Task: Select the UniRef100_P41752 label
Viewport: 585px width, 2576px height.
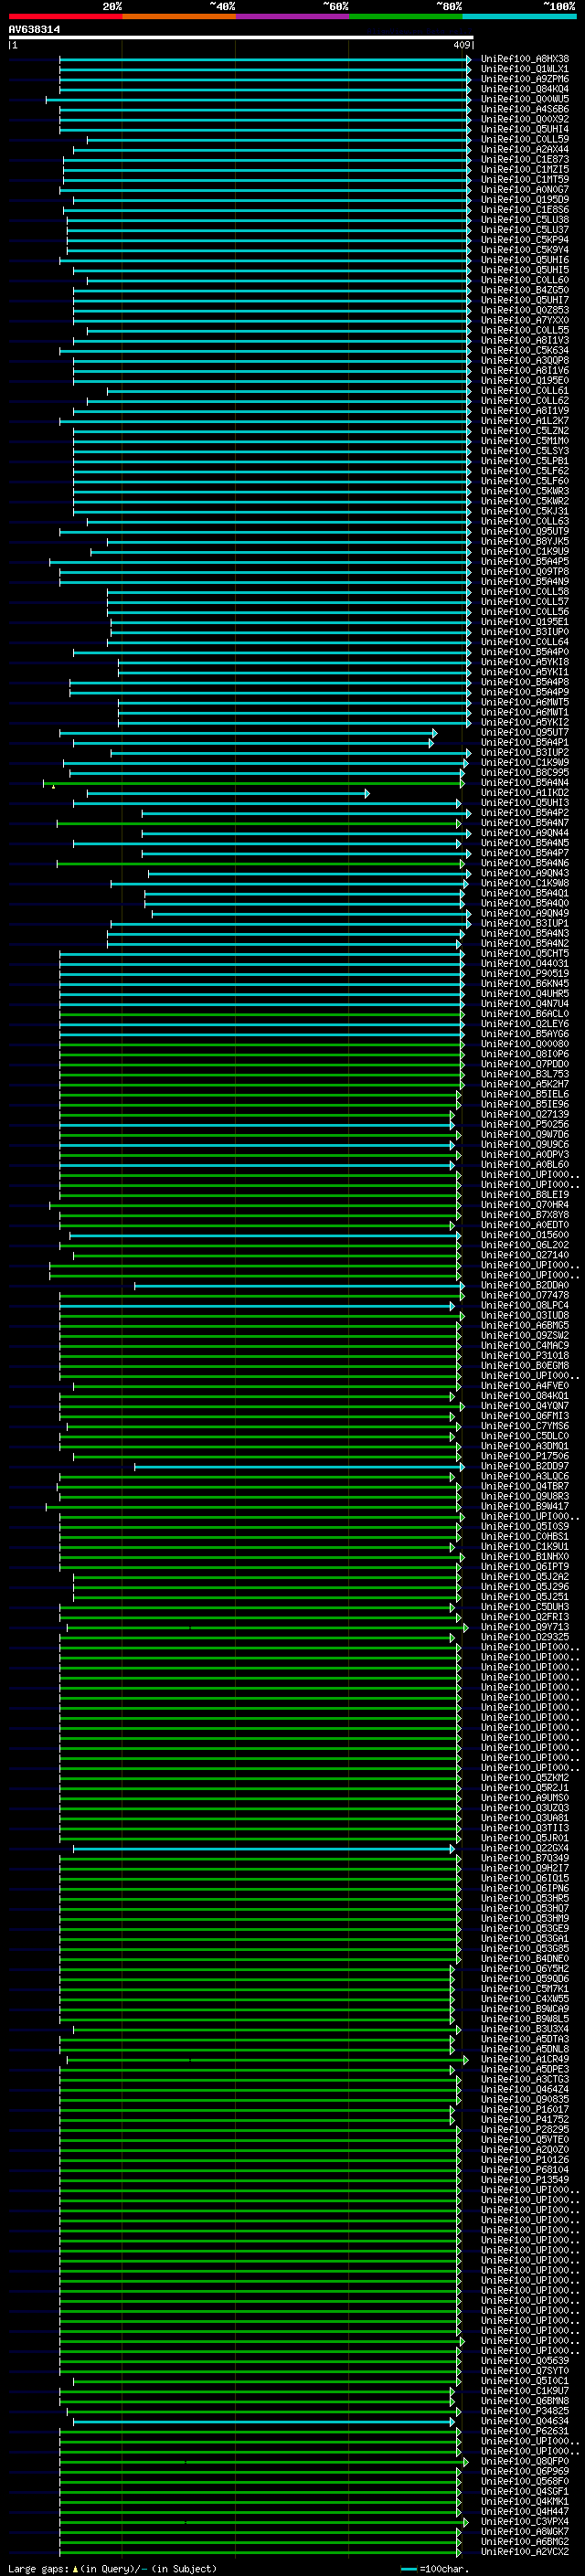Action: tap(525, 2119)
